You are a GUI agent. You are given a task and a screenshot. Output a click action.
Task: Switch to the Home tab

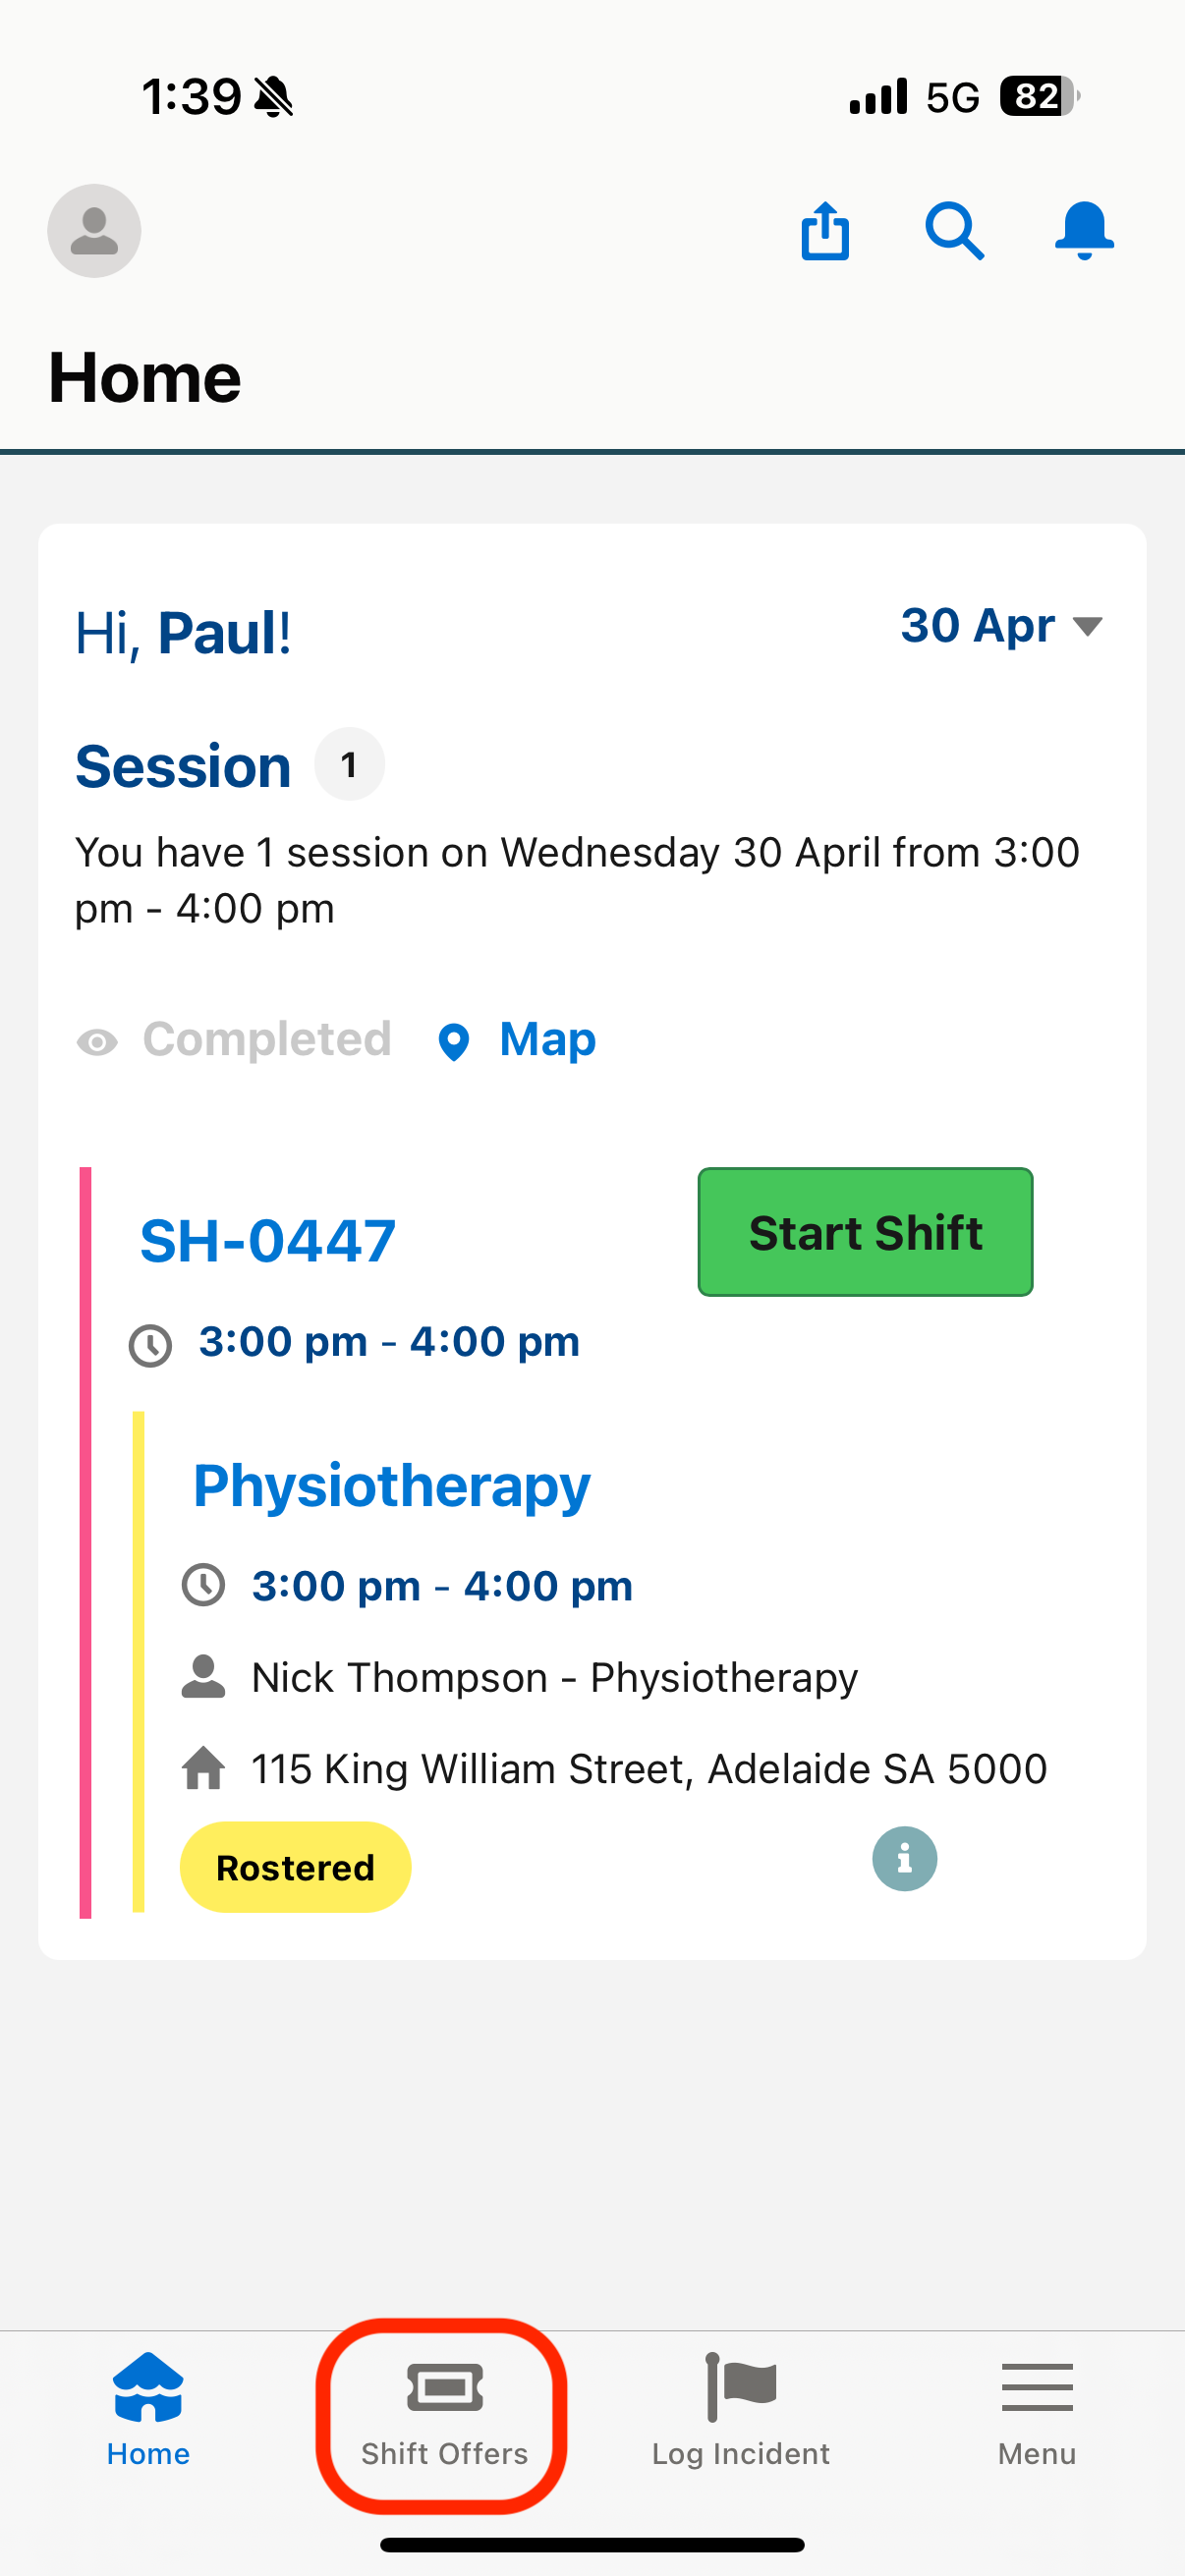148,2409
